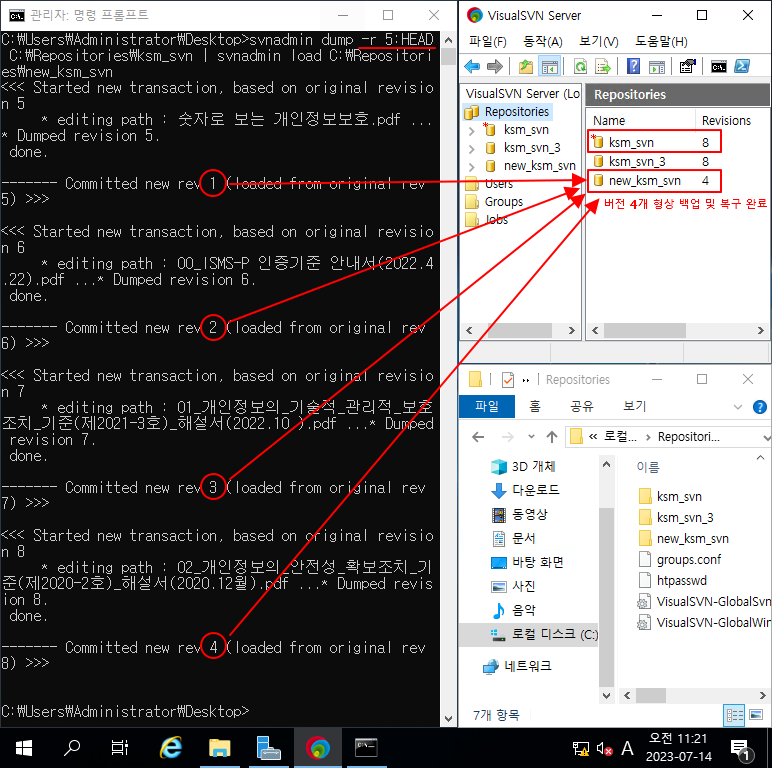The height and width of the screenshot is (768, 772).
Task: Click the Refresh icon in VisualSVN toolbar
Action: (x=580, y=66)
